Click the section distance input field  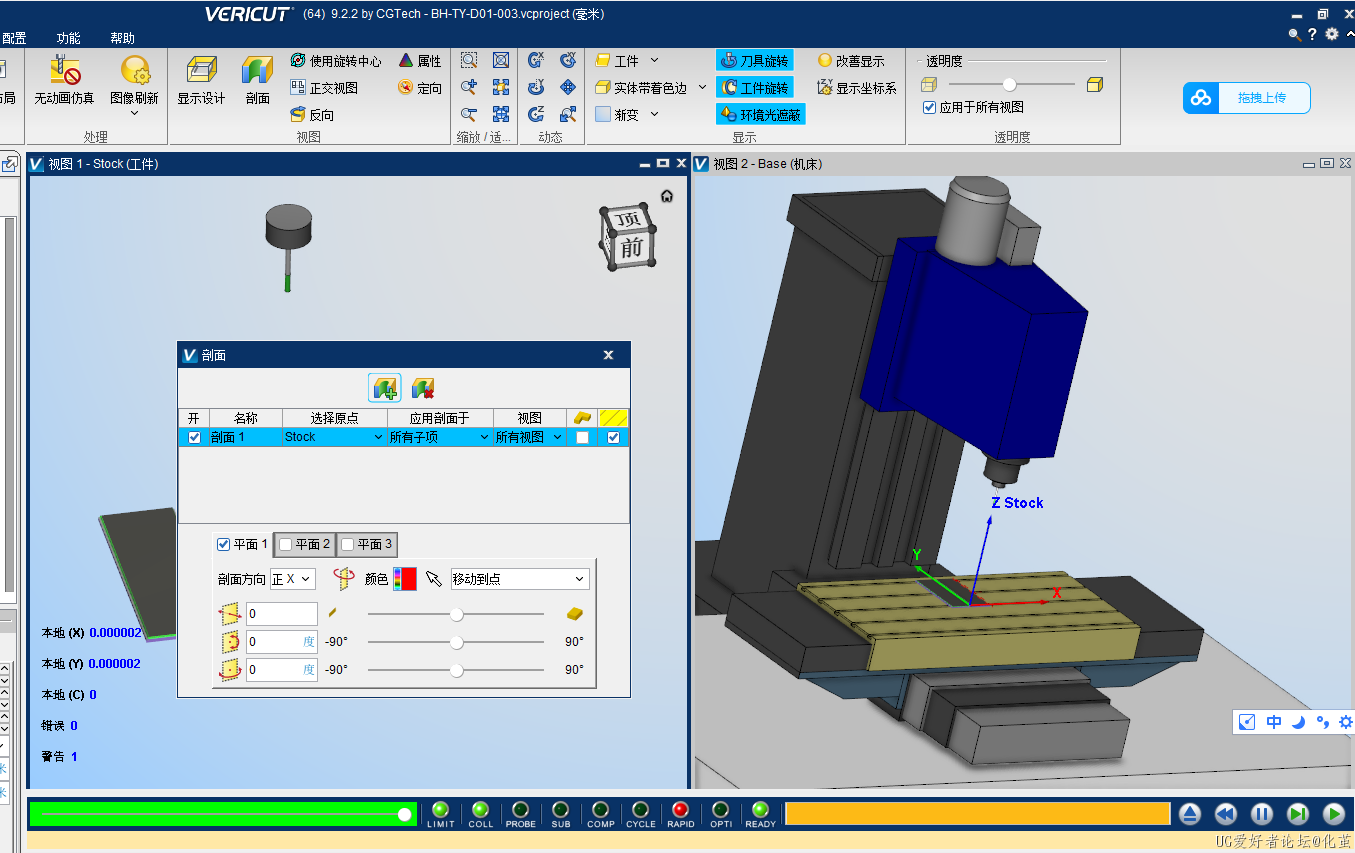click(282, 614)
